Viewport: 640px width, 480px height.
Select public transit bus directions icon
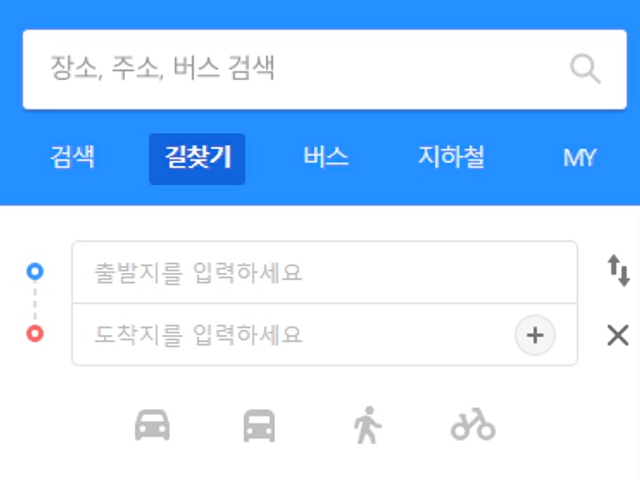coord(259,425)
